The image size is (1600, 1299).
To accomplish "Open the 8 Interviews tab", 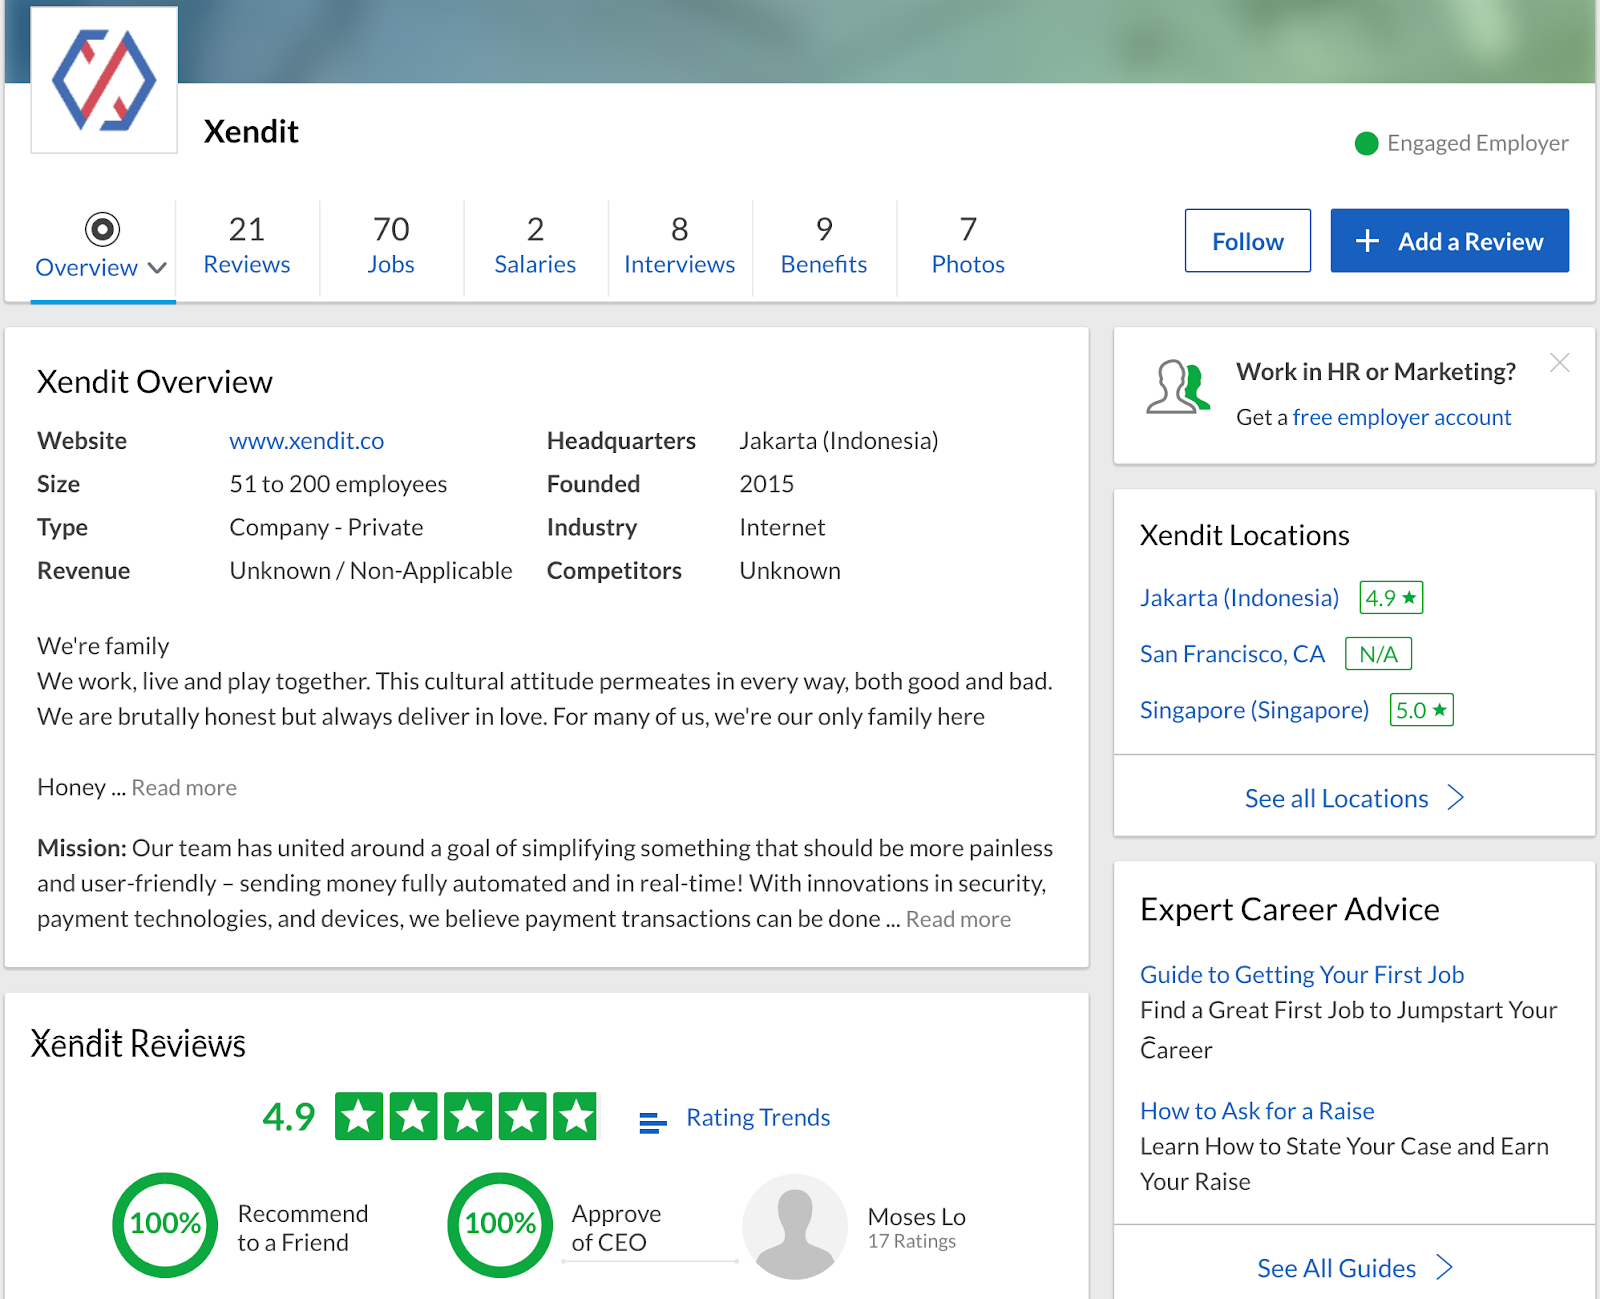I will pyautogui.click(x=680, y=246).
